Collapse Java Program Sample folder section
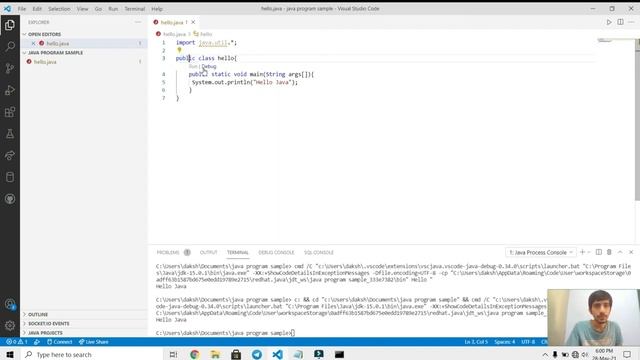Viewport: 640px width, 360px height. [55, 53]
